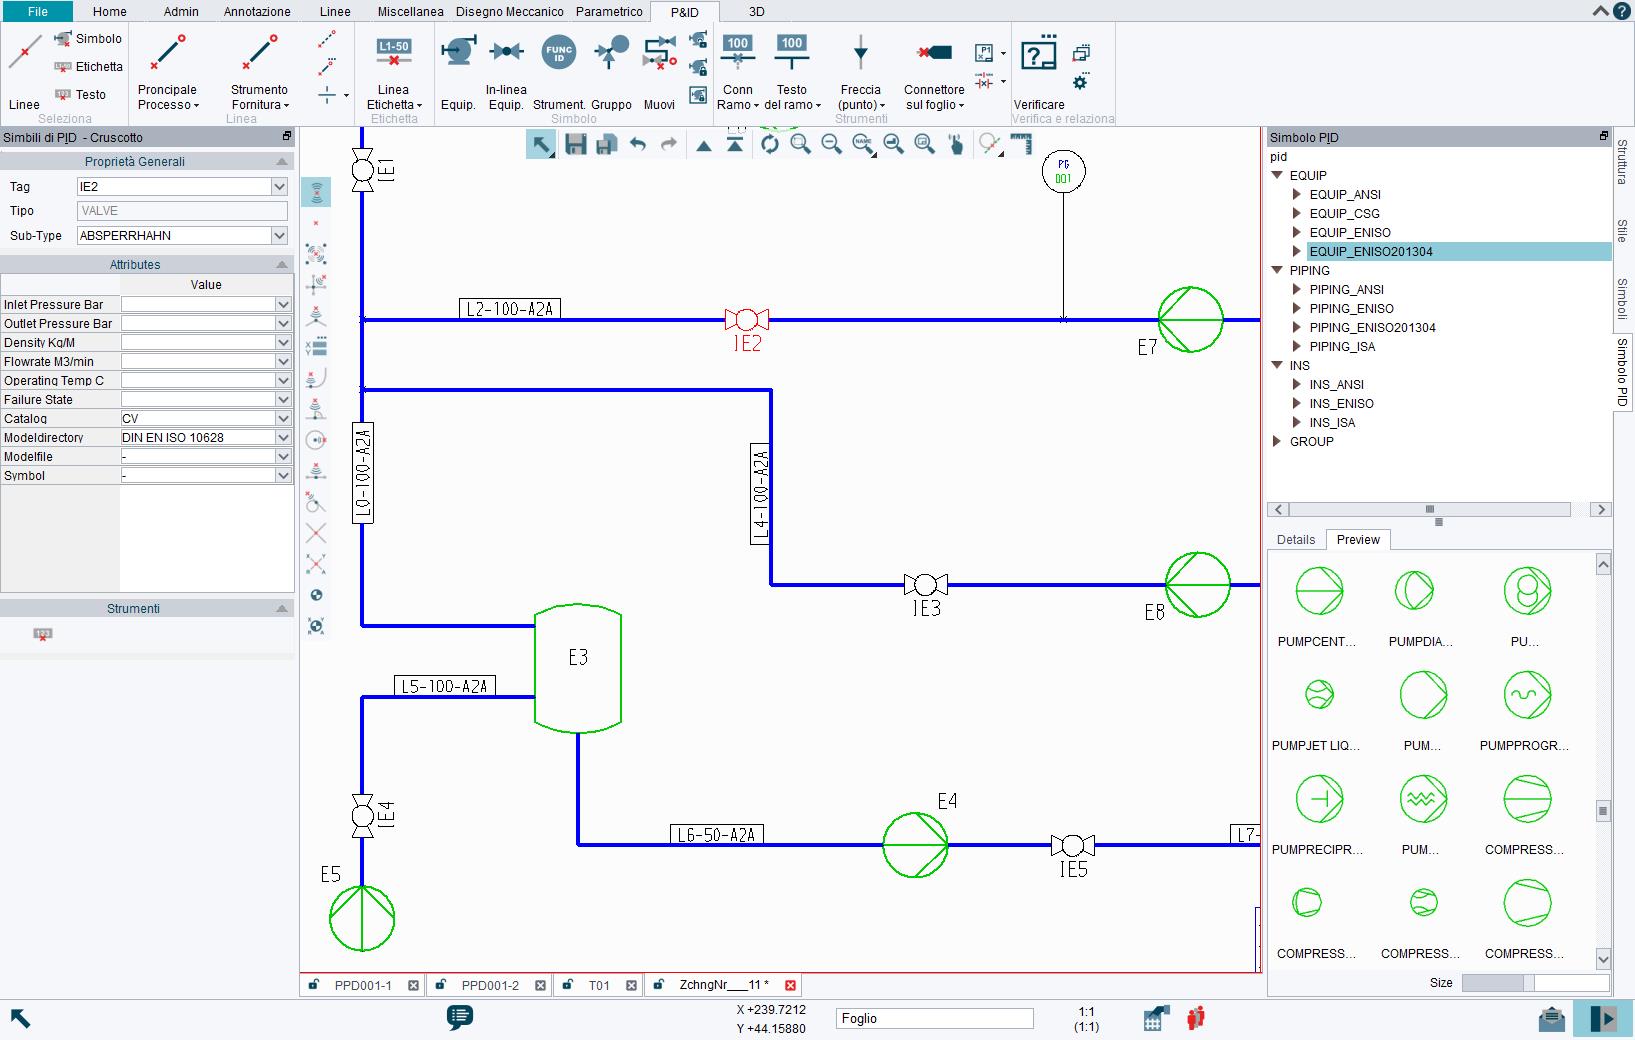Select the Zoom Out magnifier icon
This screenshot has width=1635, height=1040.
point(829,144)
